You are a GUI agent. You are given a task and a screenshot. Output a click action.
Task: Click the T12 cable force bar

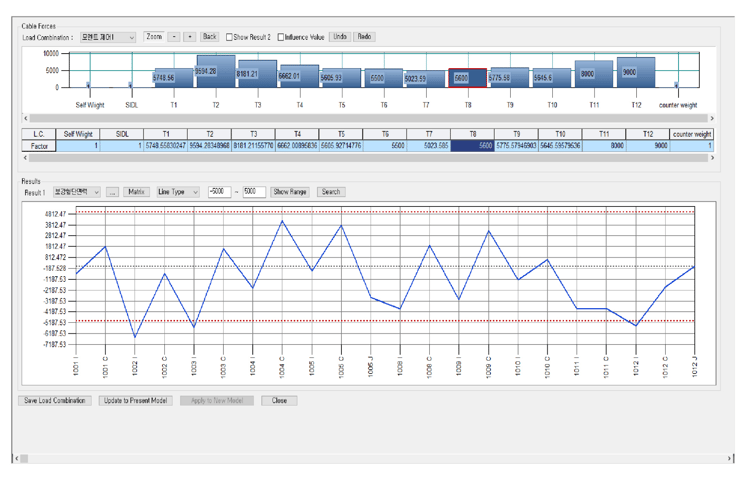636,72
